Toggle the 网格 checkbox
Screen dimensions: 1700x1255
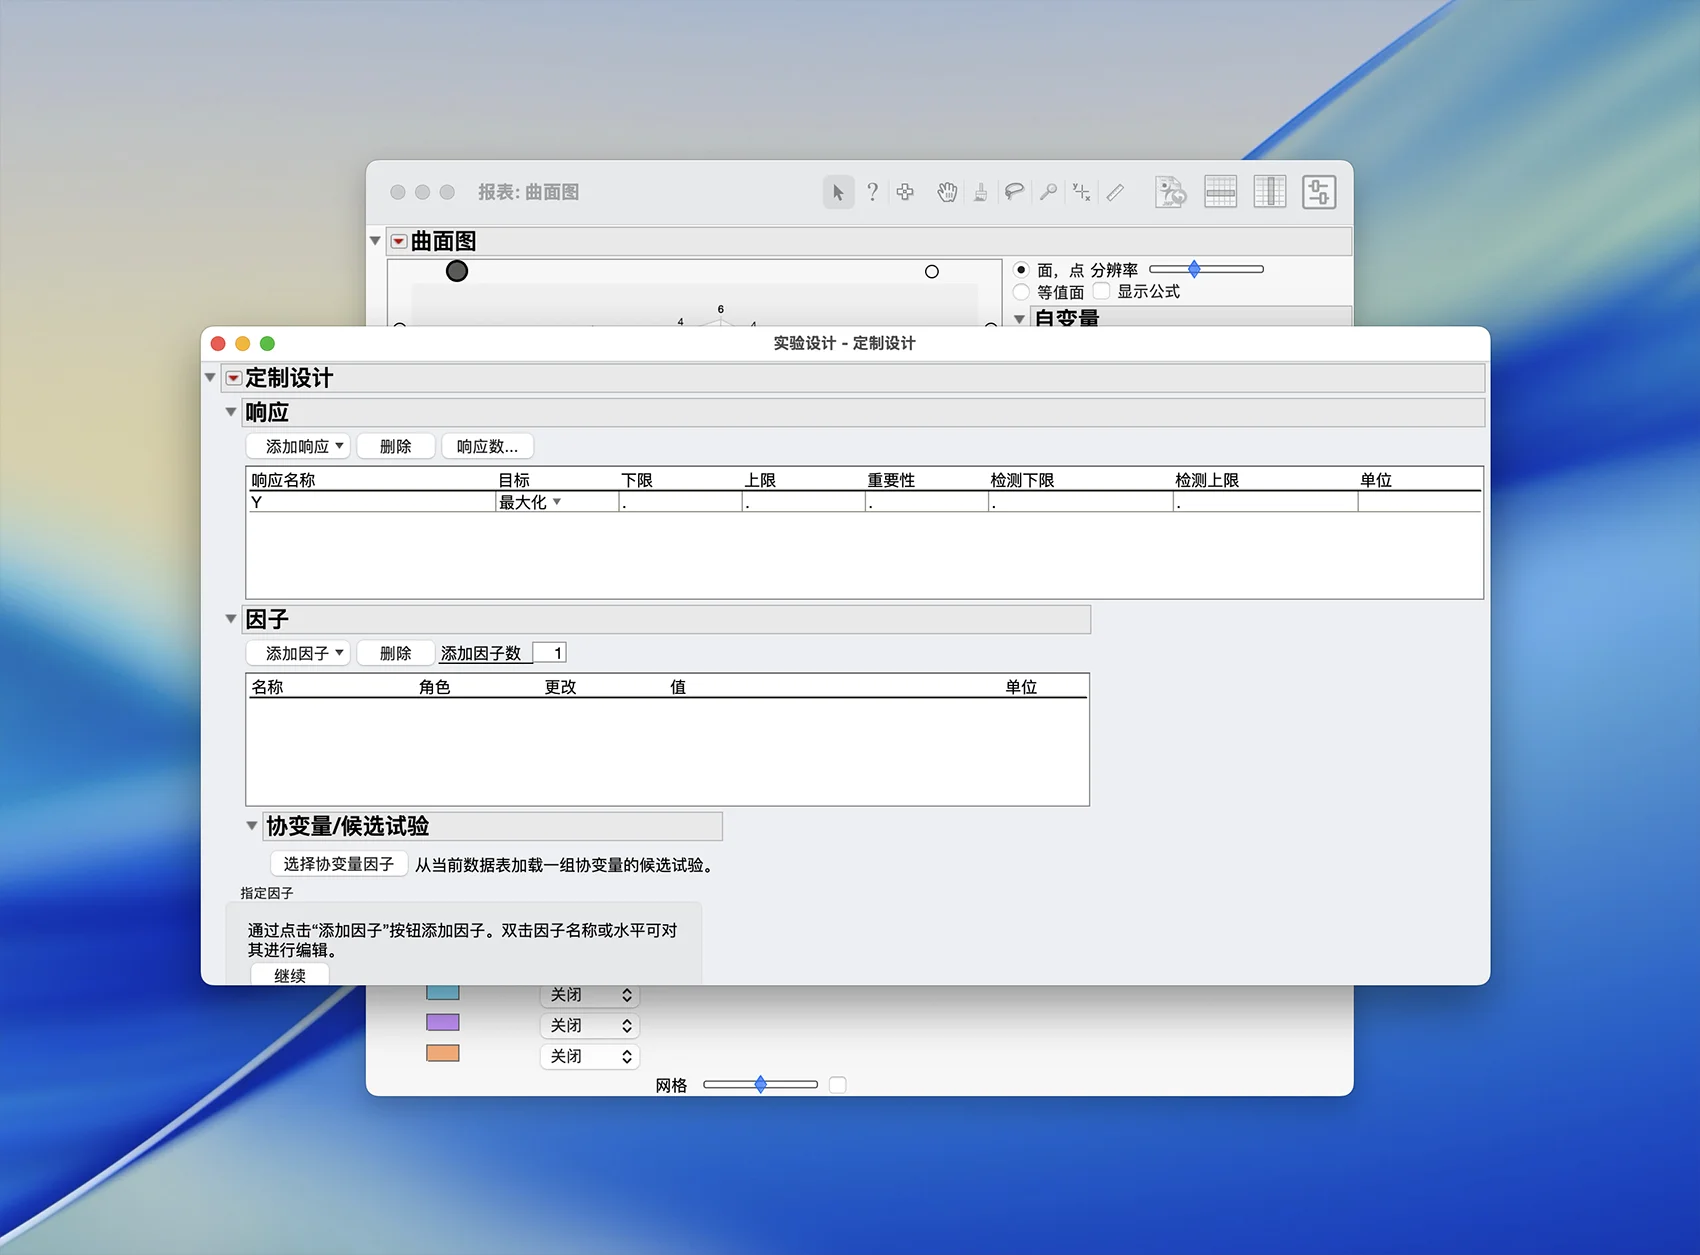pyautogui.click(x=837, y=1085)
